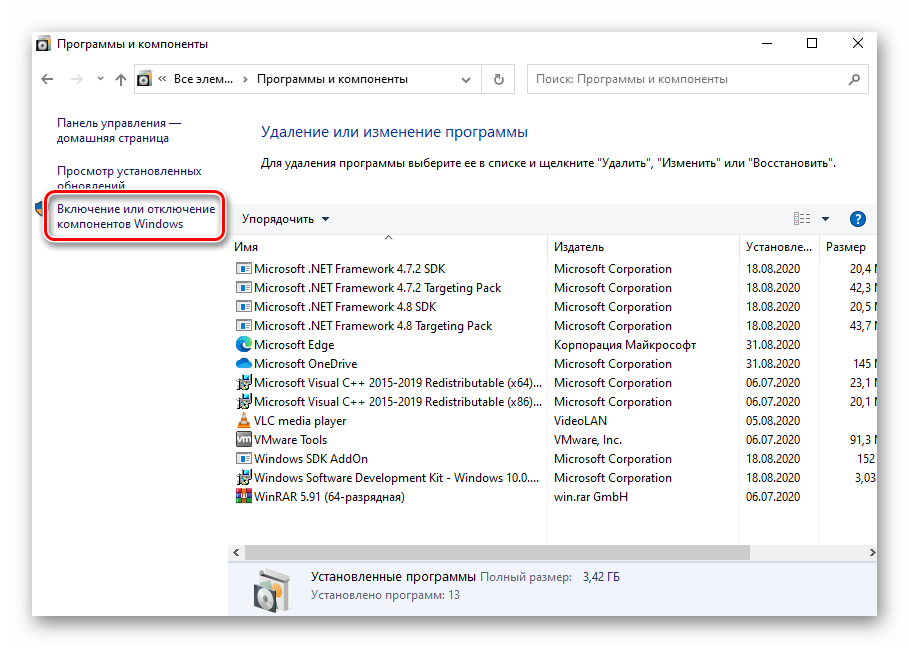Open help via question mark icon
The image size is (909, 648).
point(857,219)
